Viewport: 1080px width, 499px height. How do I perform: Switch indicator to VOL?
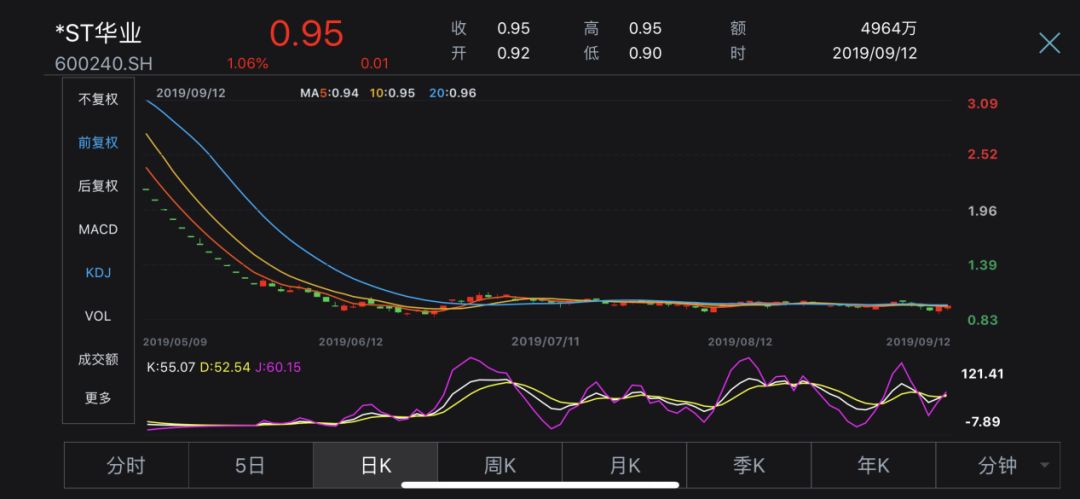98,316
